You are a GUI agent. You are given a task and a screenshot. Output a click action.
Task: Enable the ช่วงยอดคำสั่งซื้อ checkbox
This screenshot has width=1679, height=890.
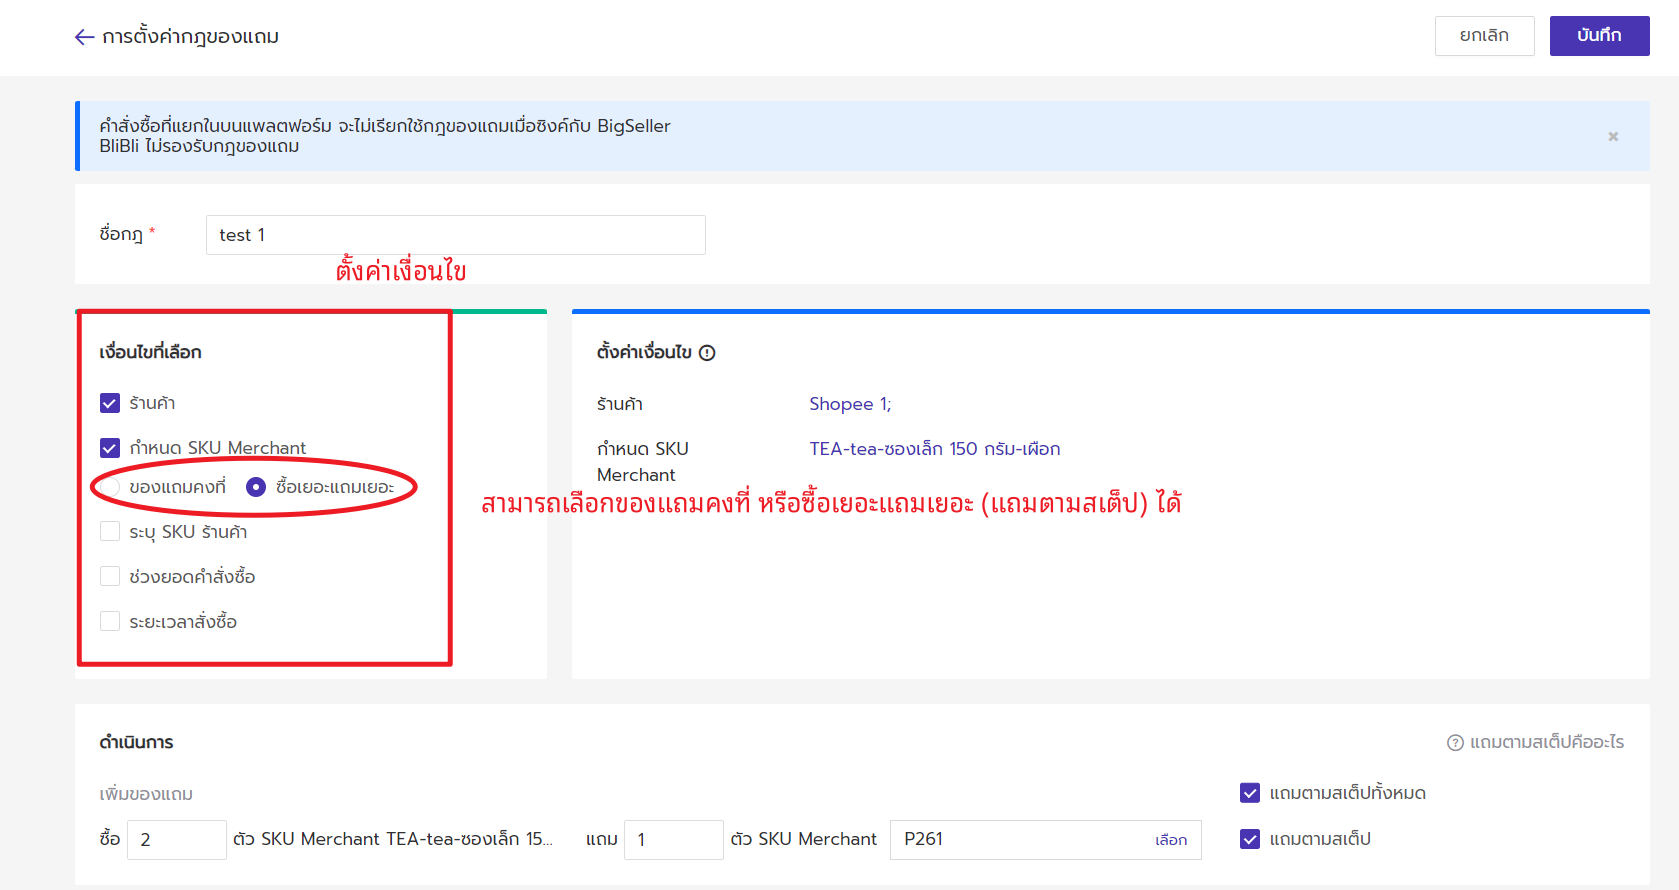click(110, 577)
